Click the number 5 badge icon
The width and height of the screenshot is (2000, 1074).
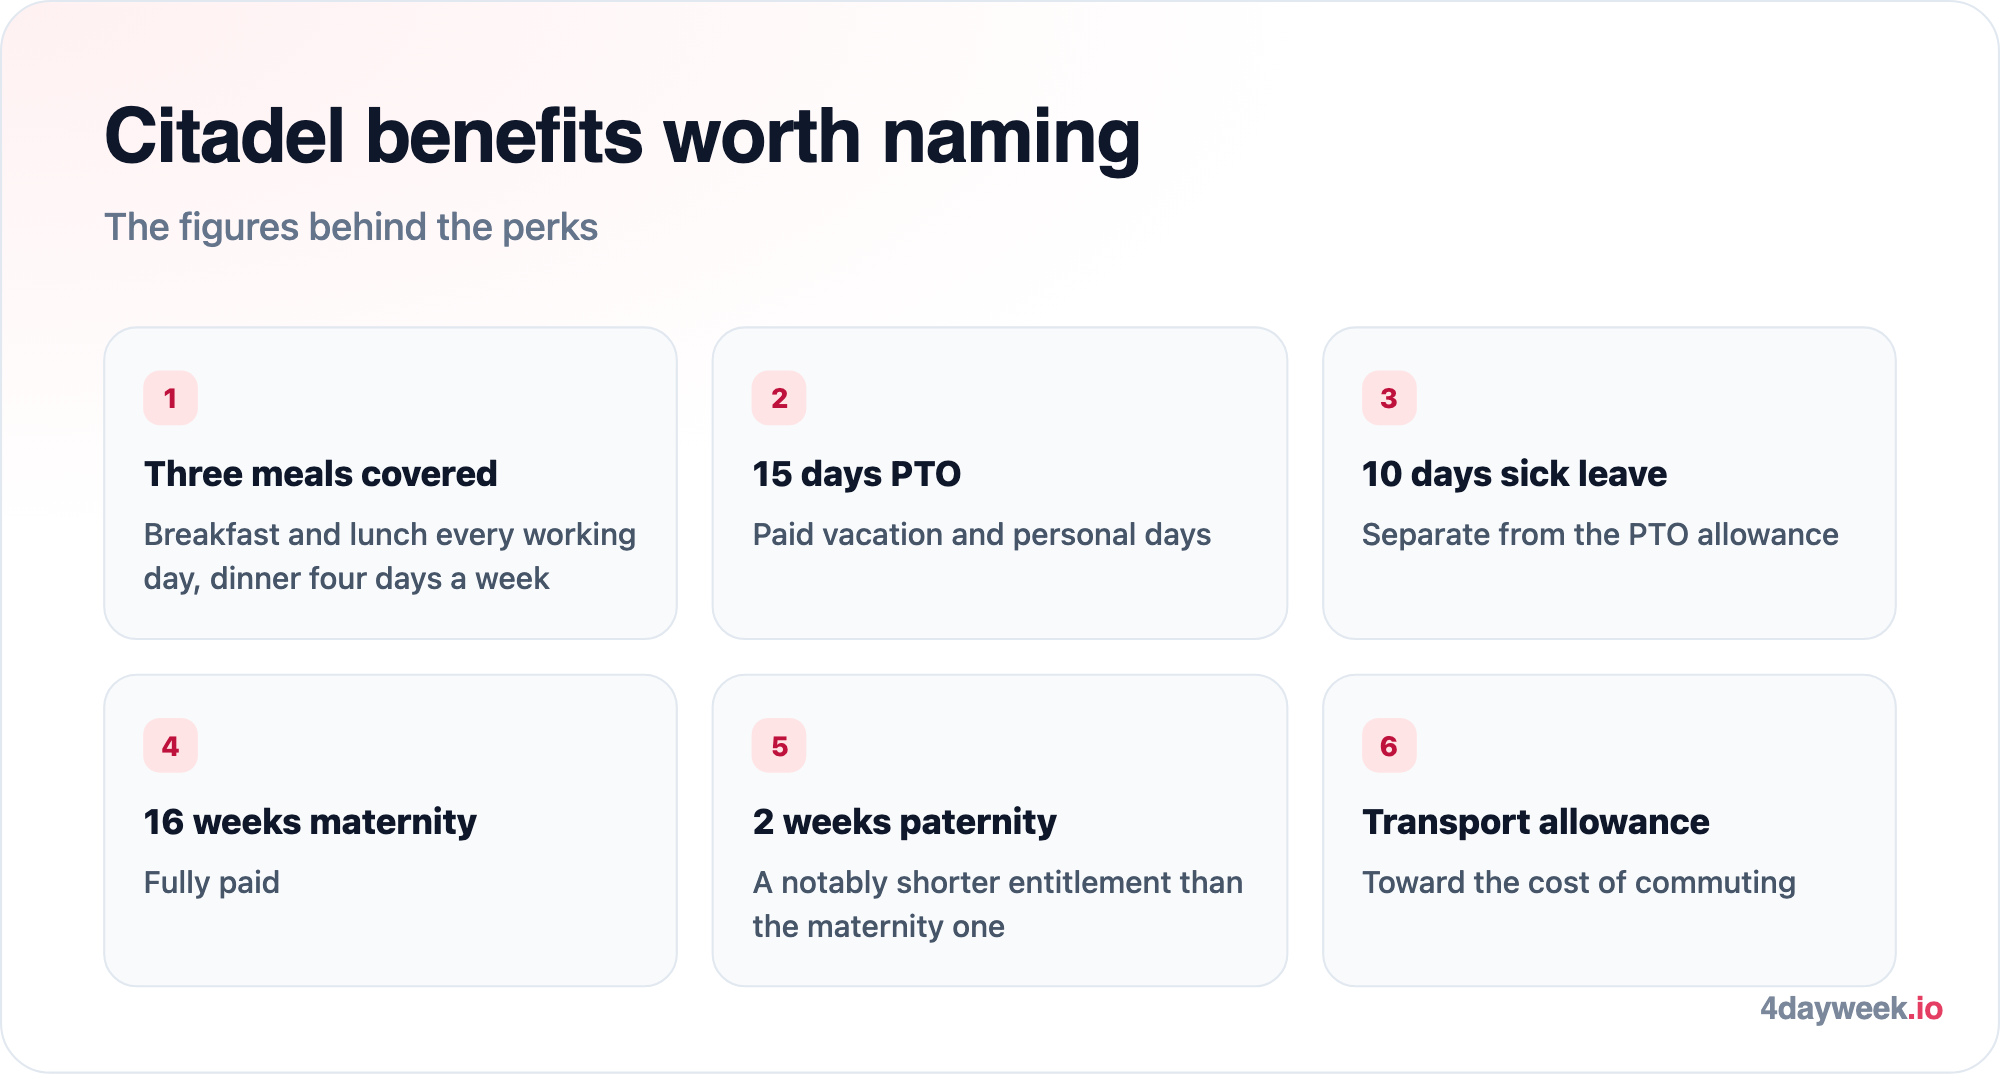pos(779,746)
